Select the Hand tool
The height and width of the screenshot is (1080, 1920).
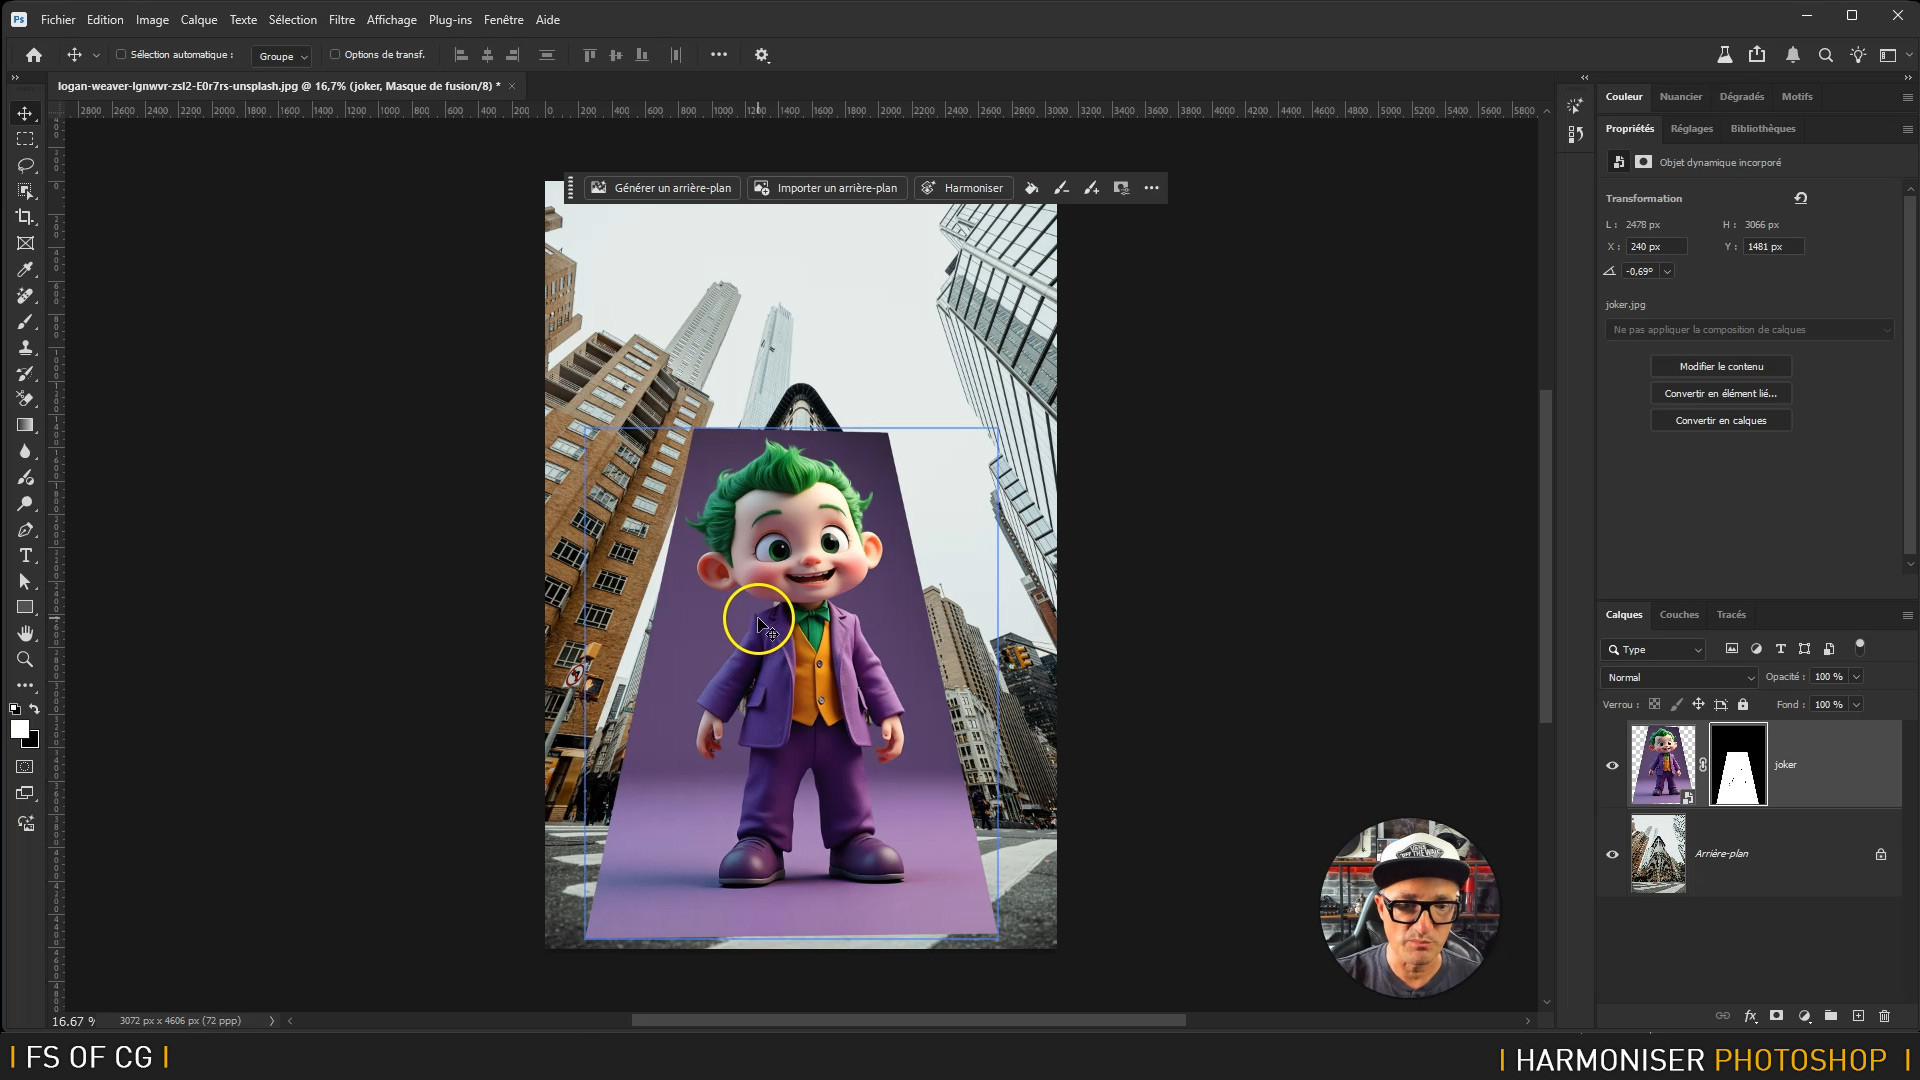coord(25,634)
